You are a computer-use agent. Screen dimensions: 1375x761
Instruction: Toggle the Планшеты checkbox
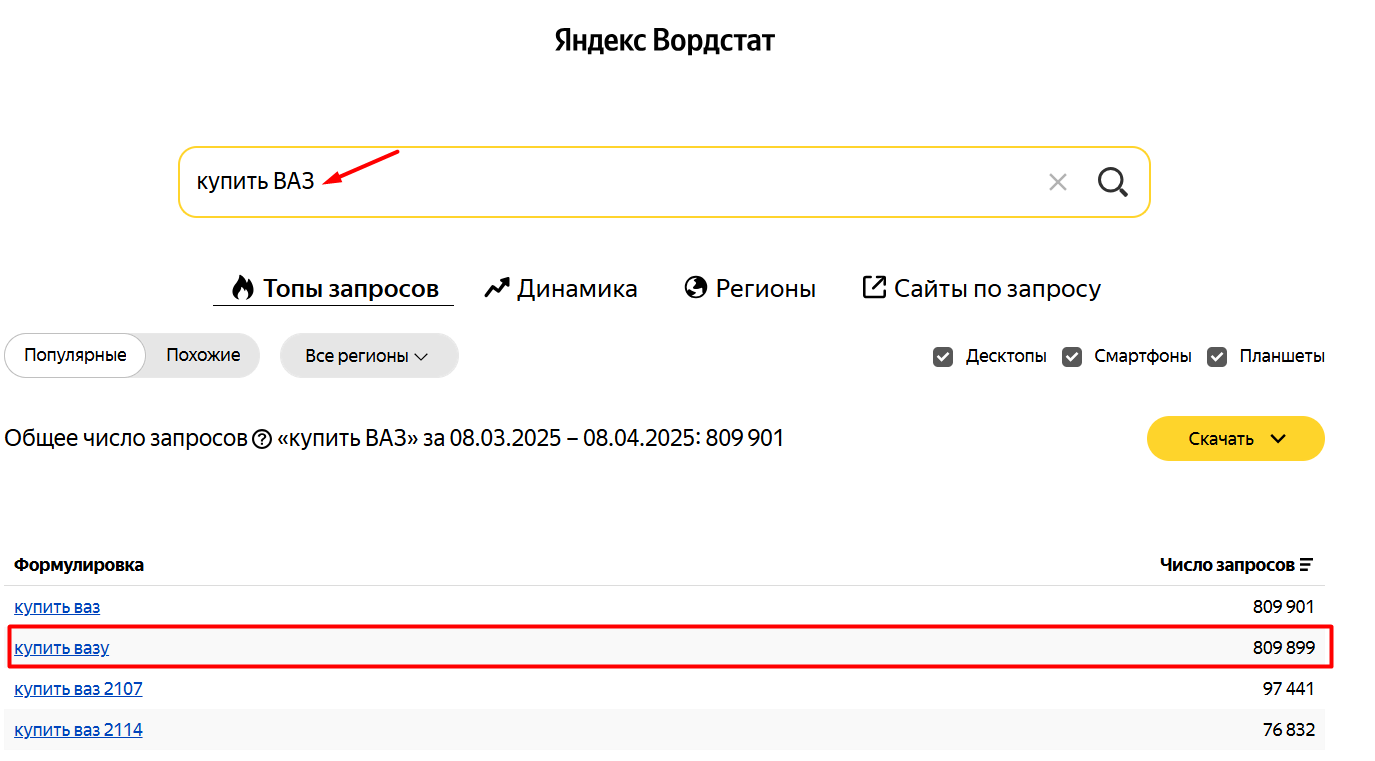click(x=1217, y=356)
